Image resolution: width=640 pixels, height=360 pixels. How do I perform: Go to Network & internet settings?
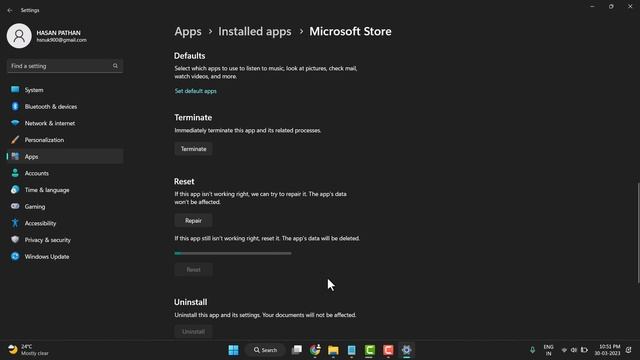point(65,123)
